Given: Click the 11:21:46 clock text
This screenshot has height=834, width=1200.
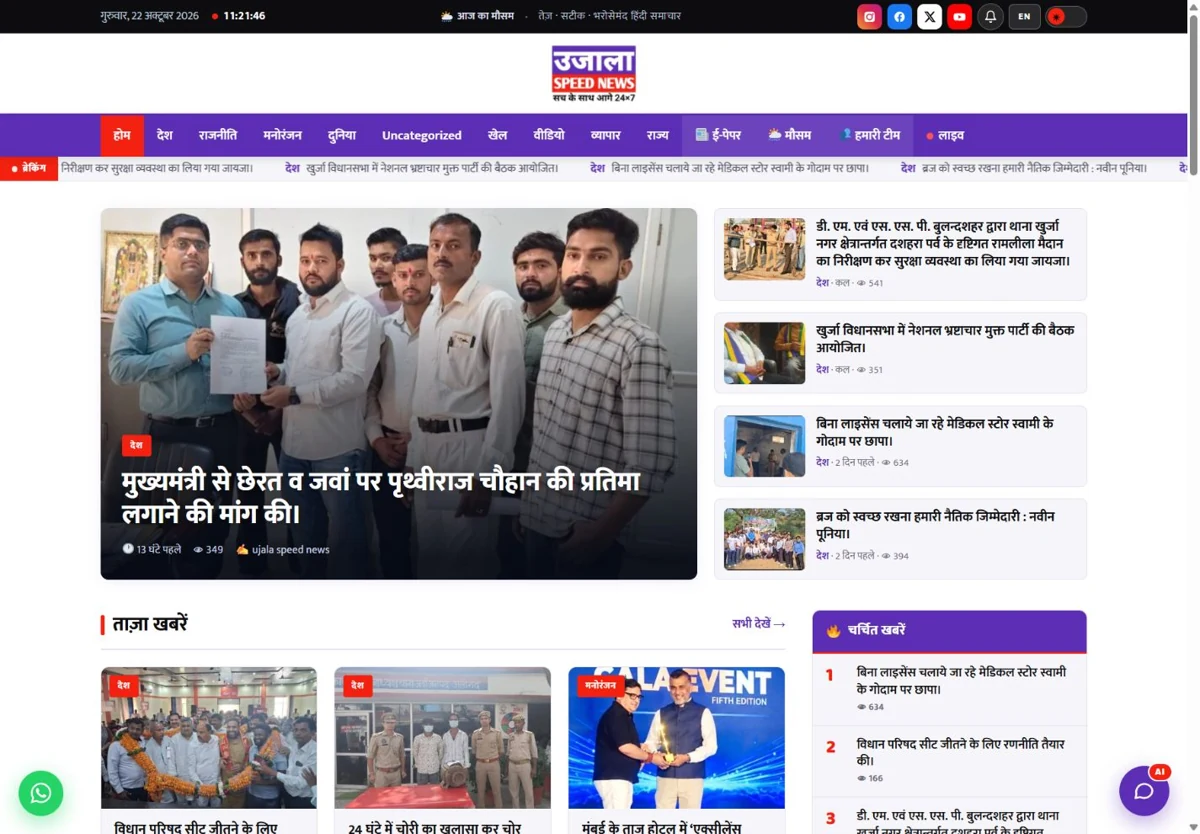Looking at the screenshot, I should (244, 16).
